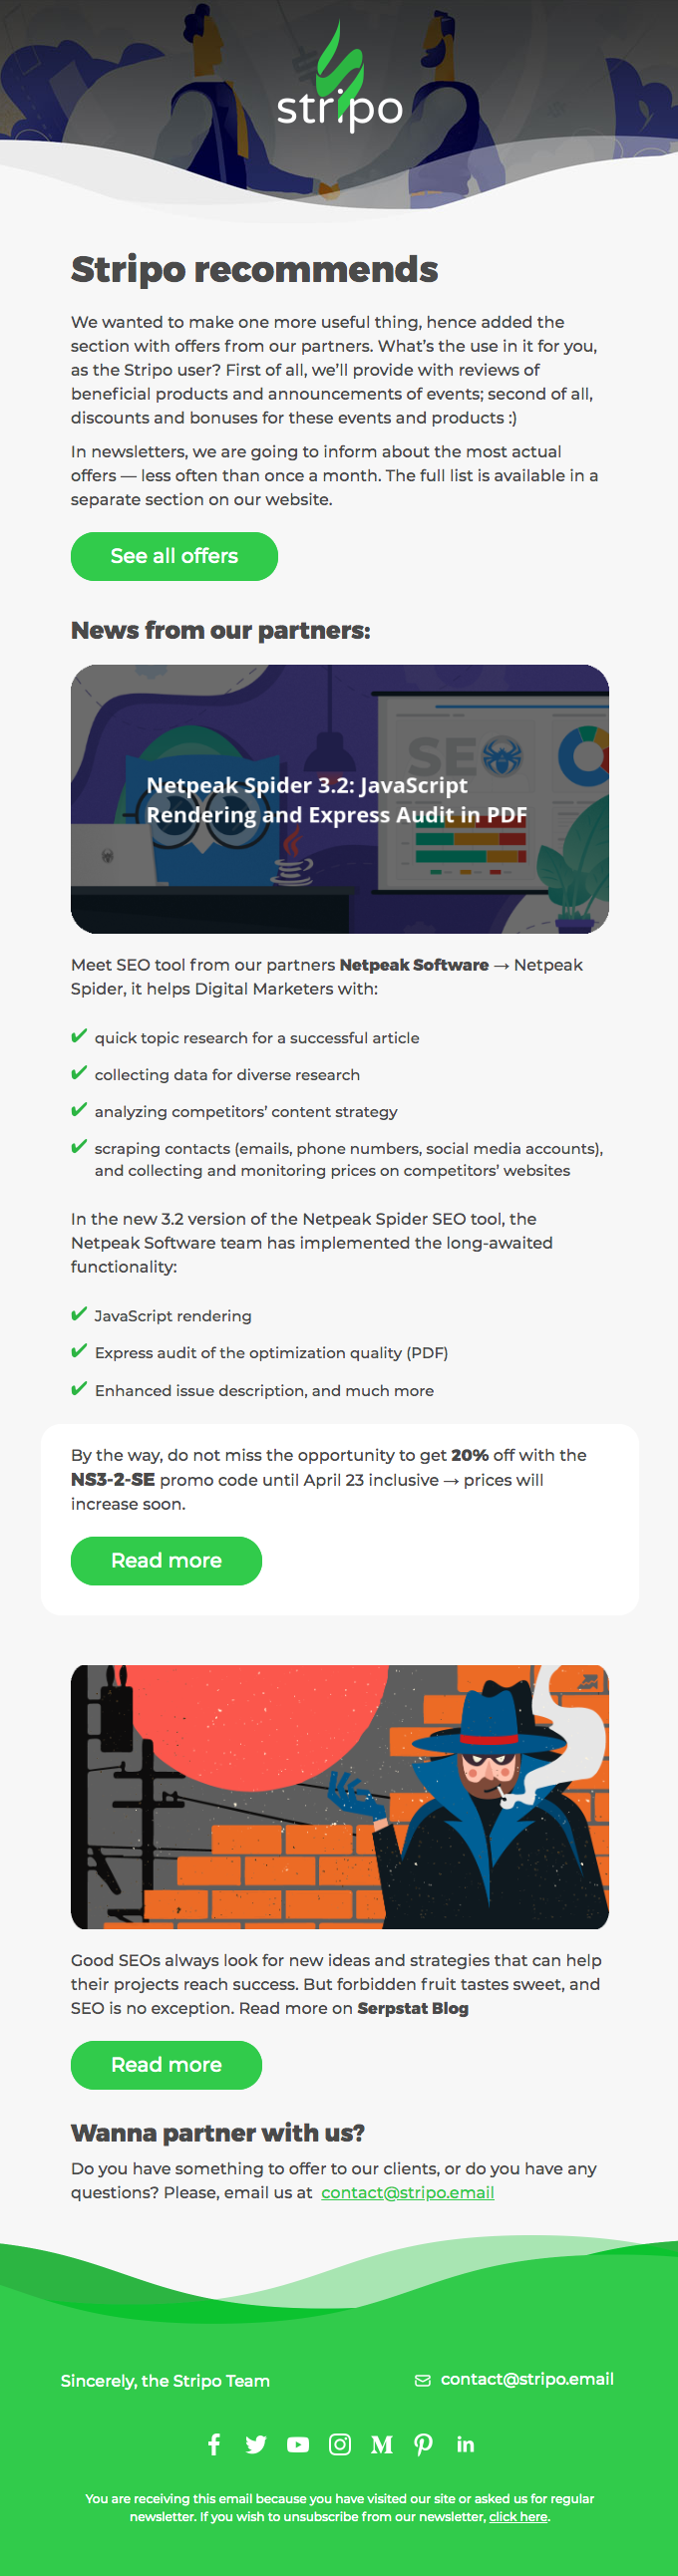Click the underlined contact@stripo.email link
The width and height of the screenshot is (678, 2576).
[407, 2192]
